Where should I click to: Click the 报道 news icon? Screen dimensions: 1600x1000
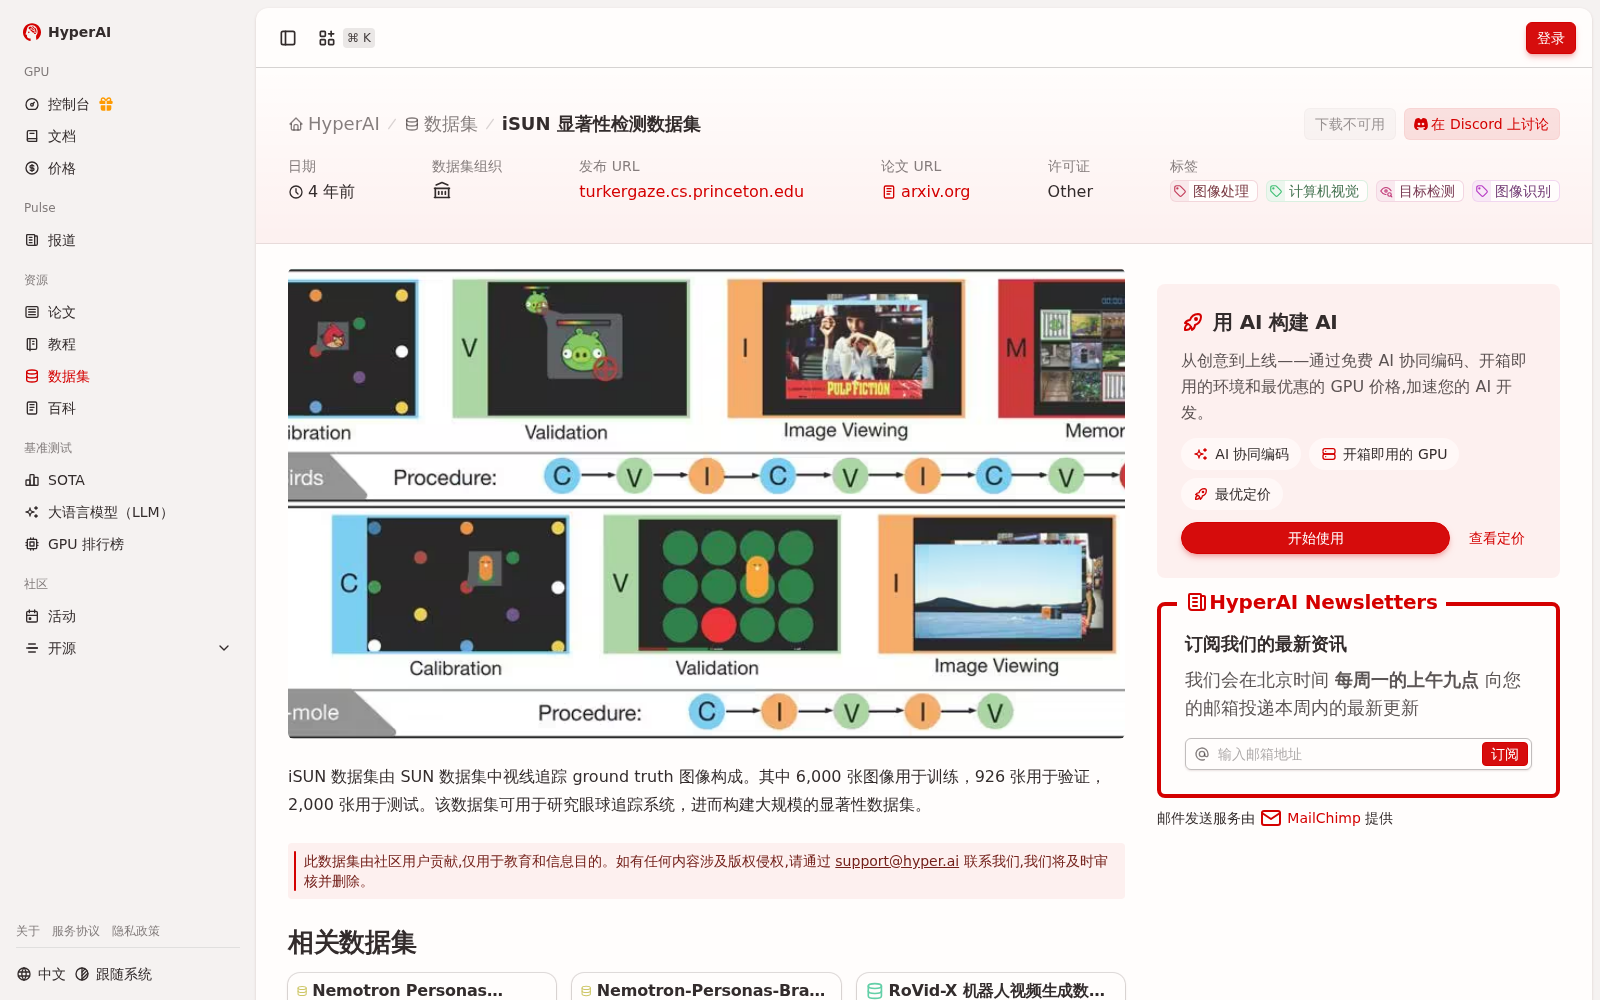pyautogui.click(x=32, y=240)
